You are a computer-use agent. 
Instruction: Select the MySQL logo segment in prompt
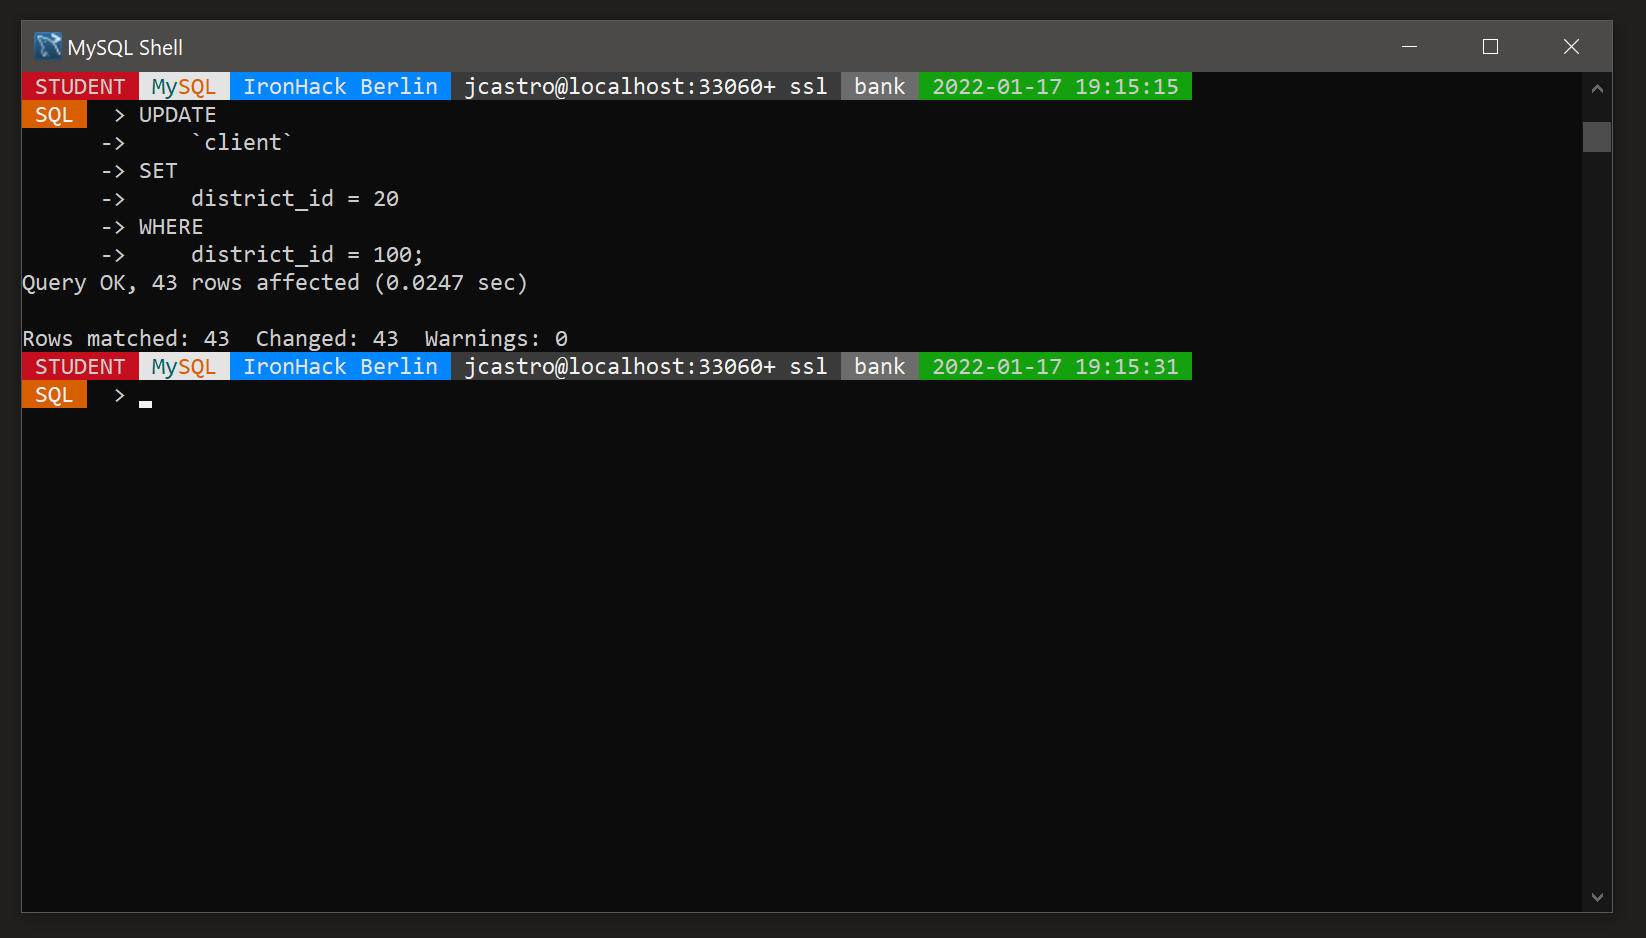click(x=183, y=86)
